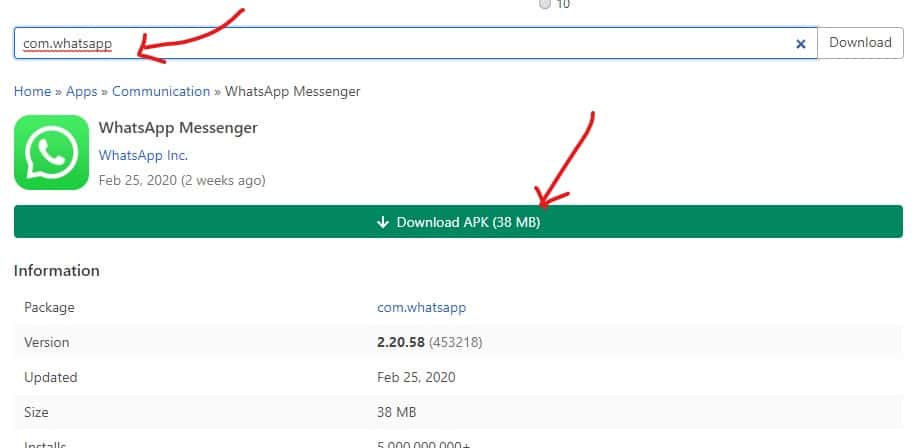
Task: Go to the Home breadcrumb link
Action: coord(32,91)
